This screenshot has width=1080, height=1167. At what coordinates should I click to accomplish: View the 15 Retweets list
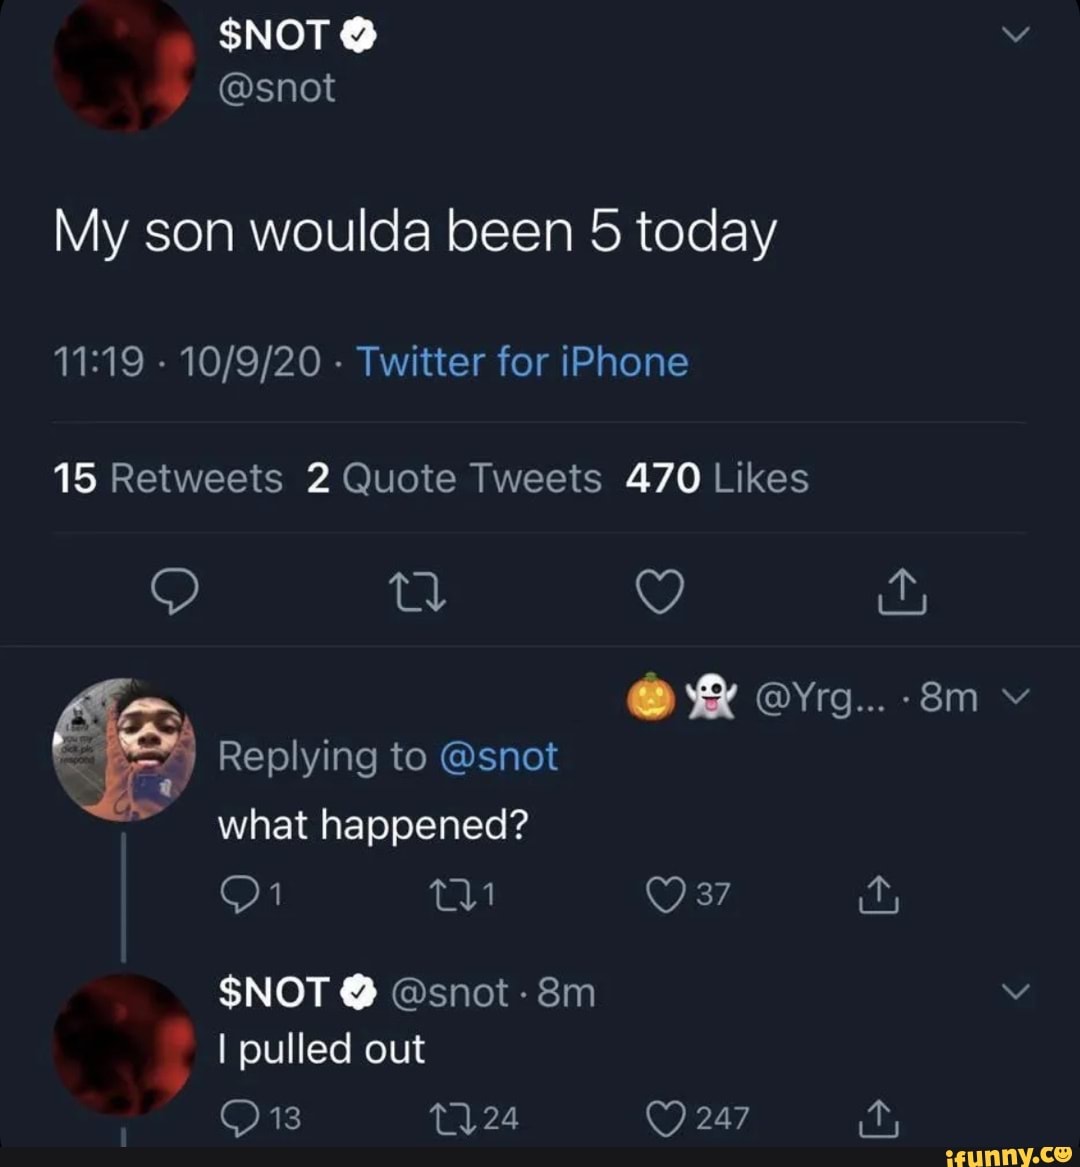coord(166,478)
